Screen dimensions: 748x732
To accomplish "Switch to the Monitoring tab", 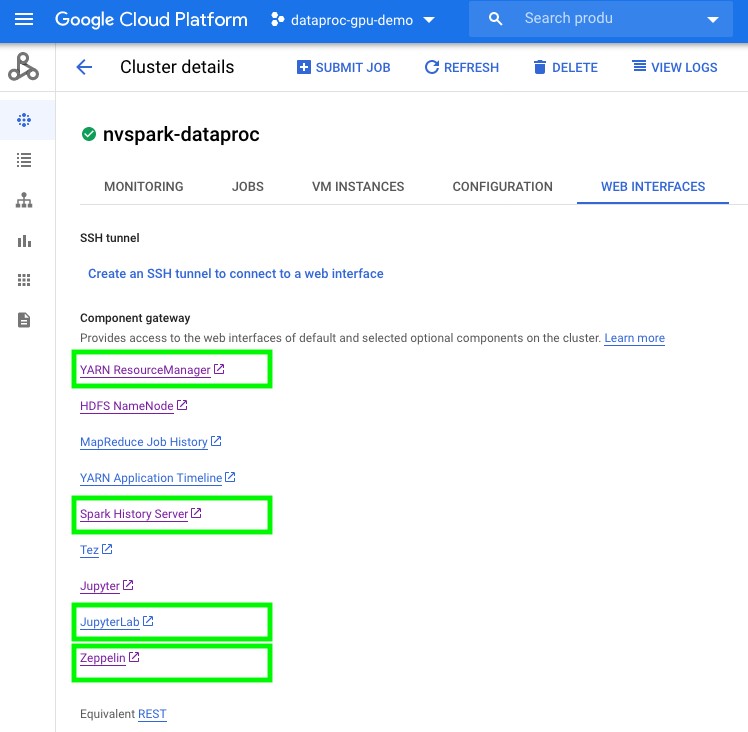I will click(143, 187).
